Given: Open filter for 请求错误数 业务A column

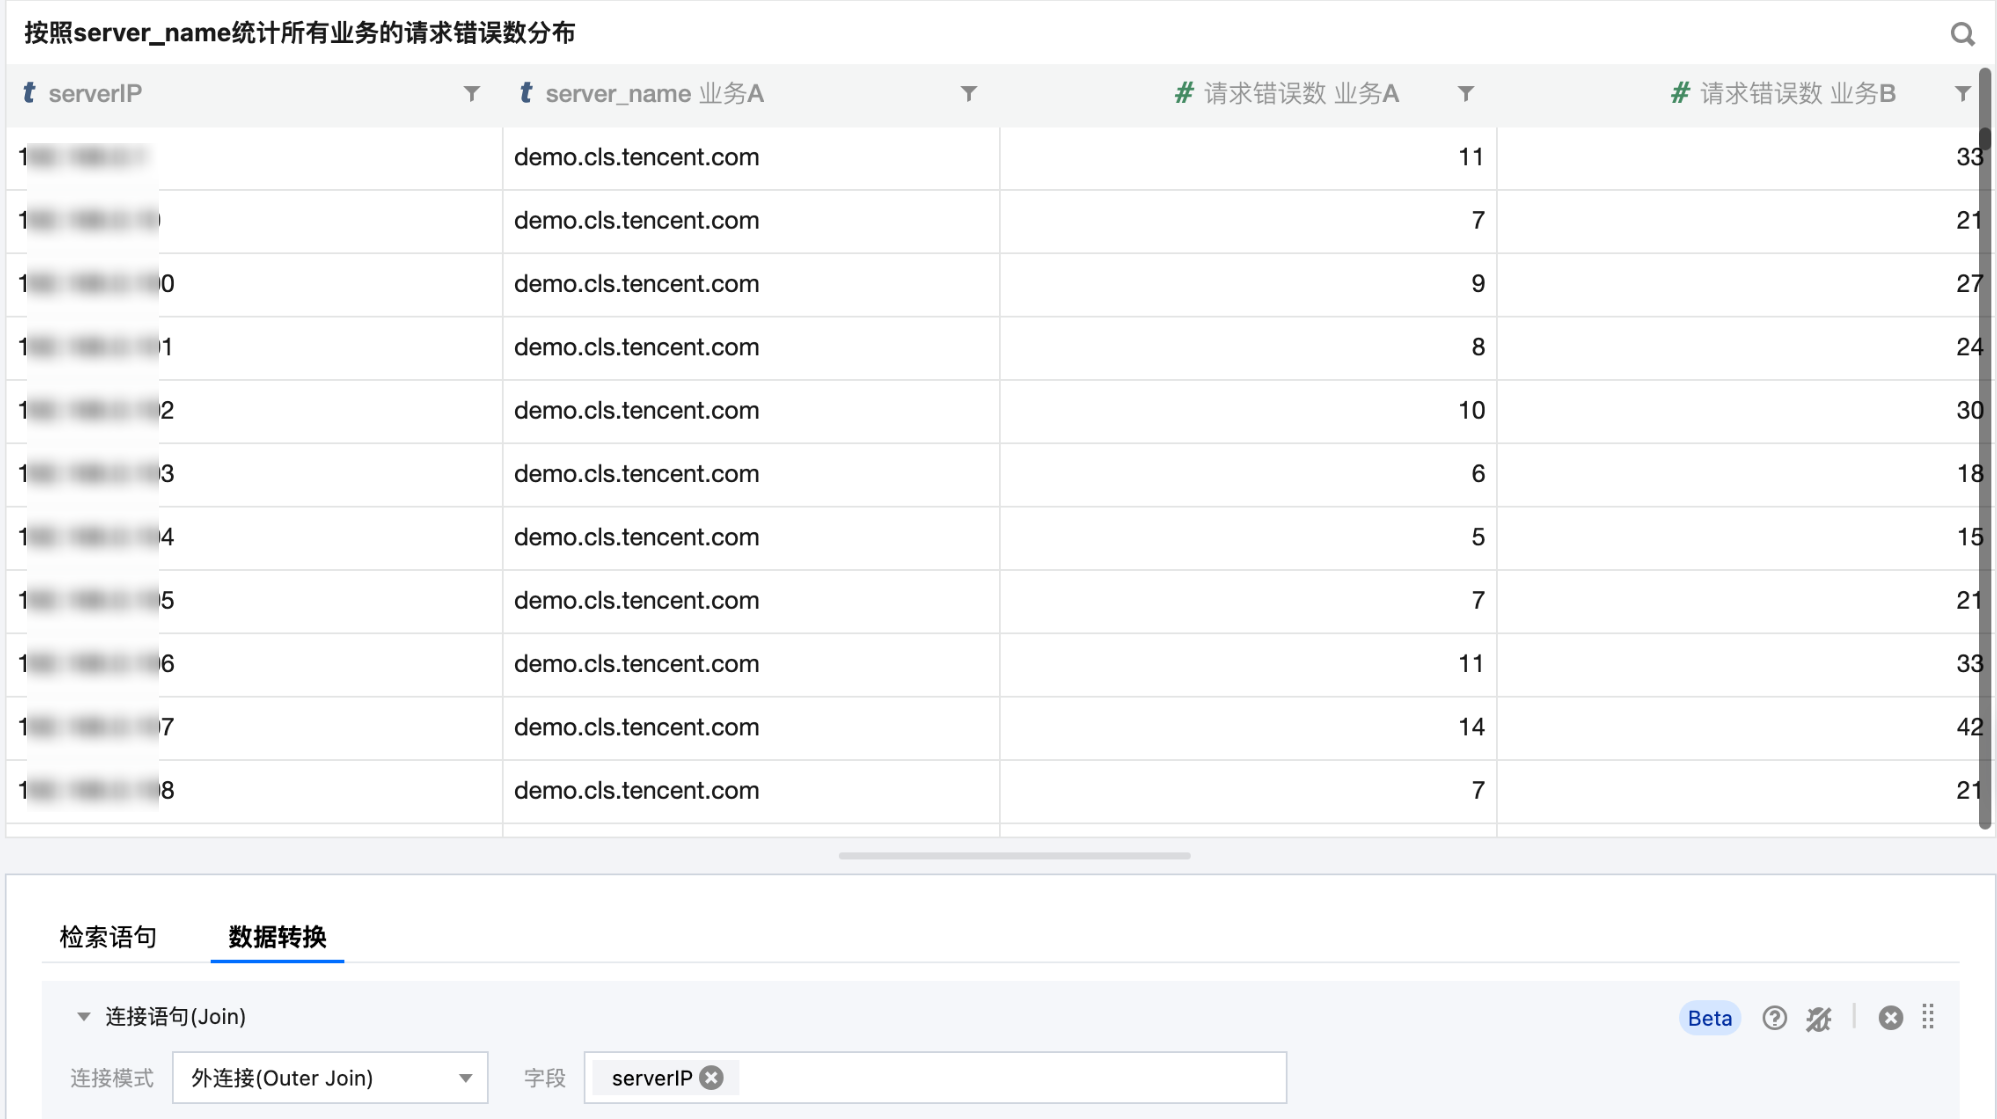Looking at the screenshot, I should (x=1466, y=94).
